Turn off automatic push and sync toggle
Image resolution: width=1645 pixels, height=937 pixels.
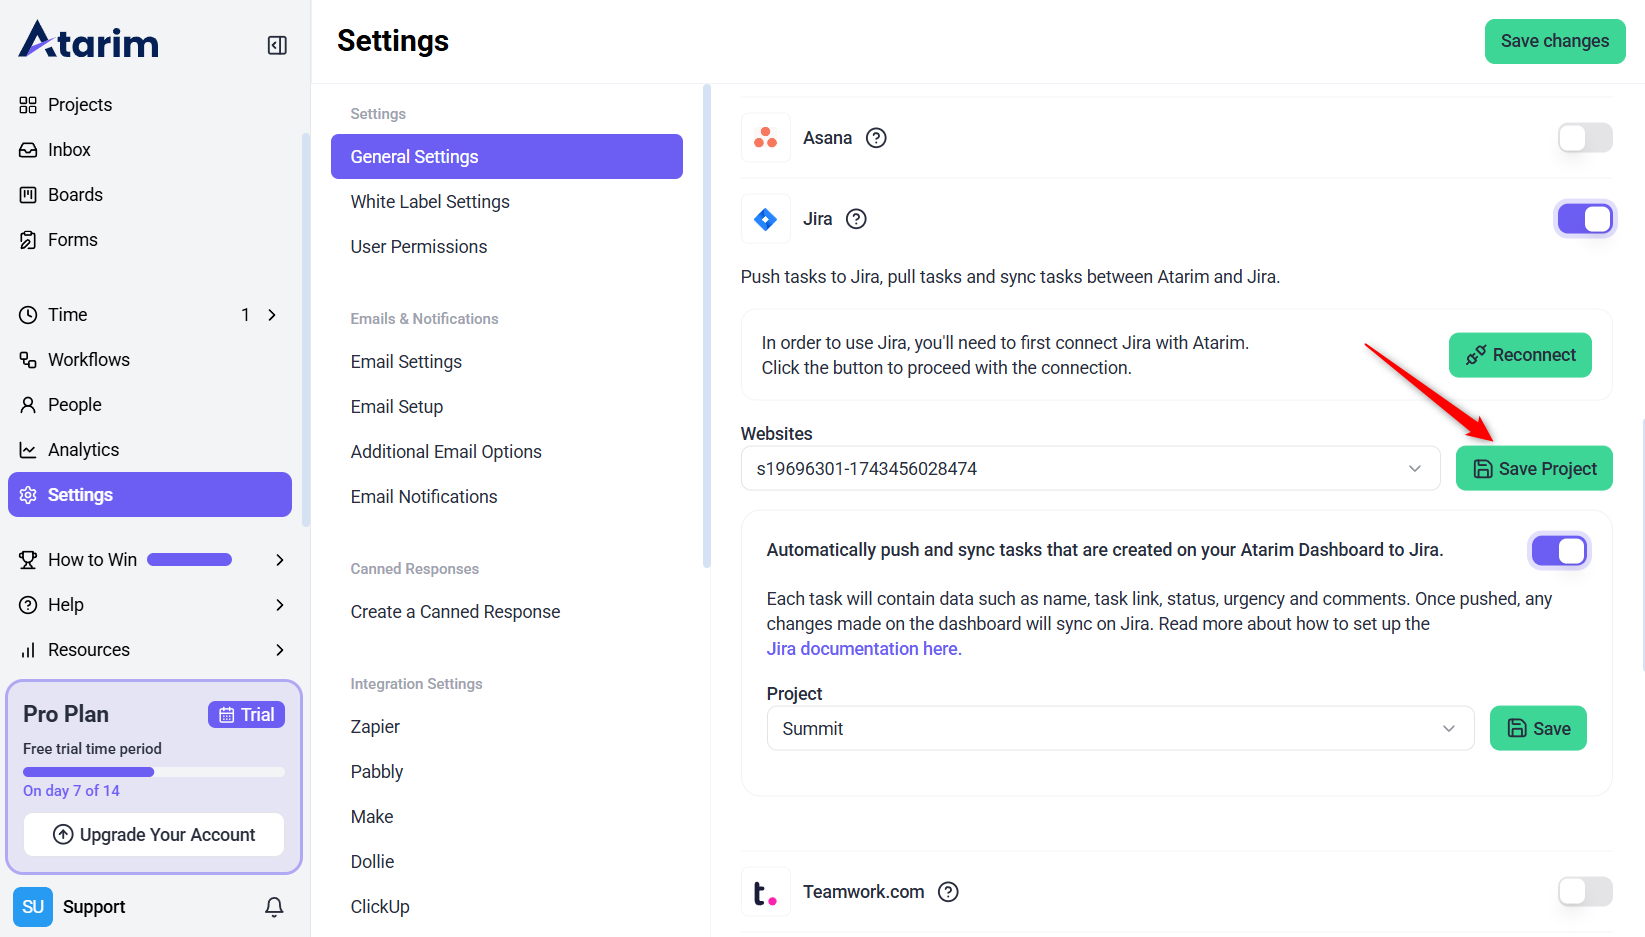[1558, 551]
